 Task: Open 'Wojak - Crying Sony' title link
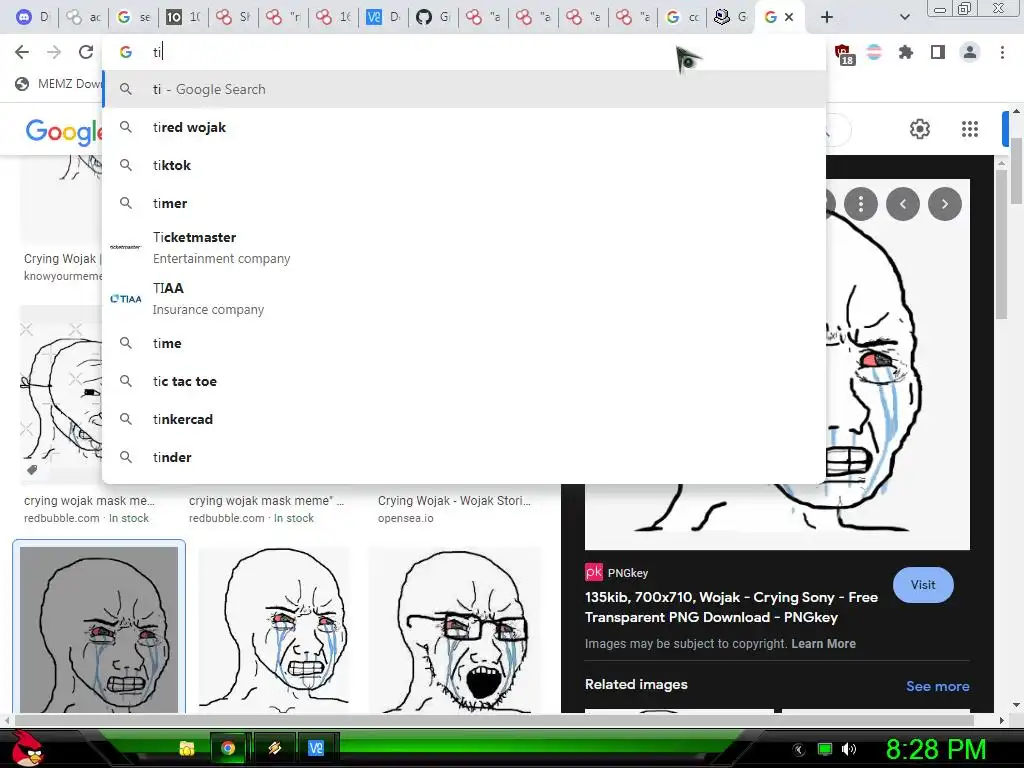[731, 607]
